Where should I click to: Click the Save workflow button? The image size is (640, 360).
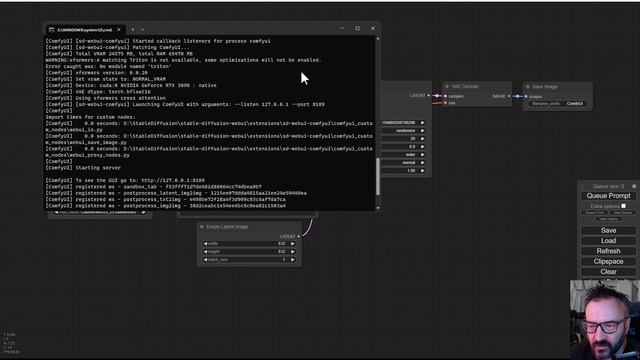(x=608, y=231)
